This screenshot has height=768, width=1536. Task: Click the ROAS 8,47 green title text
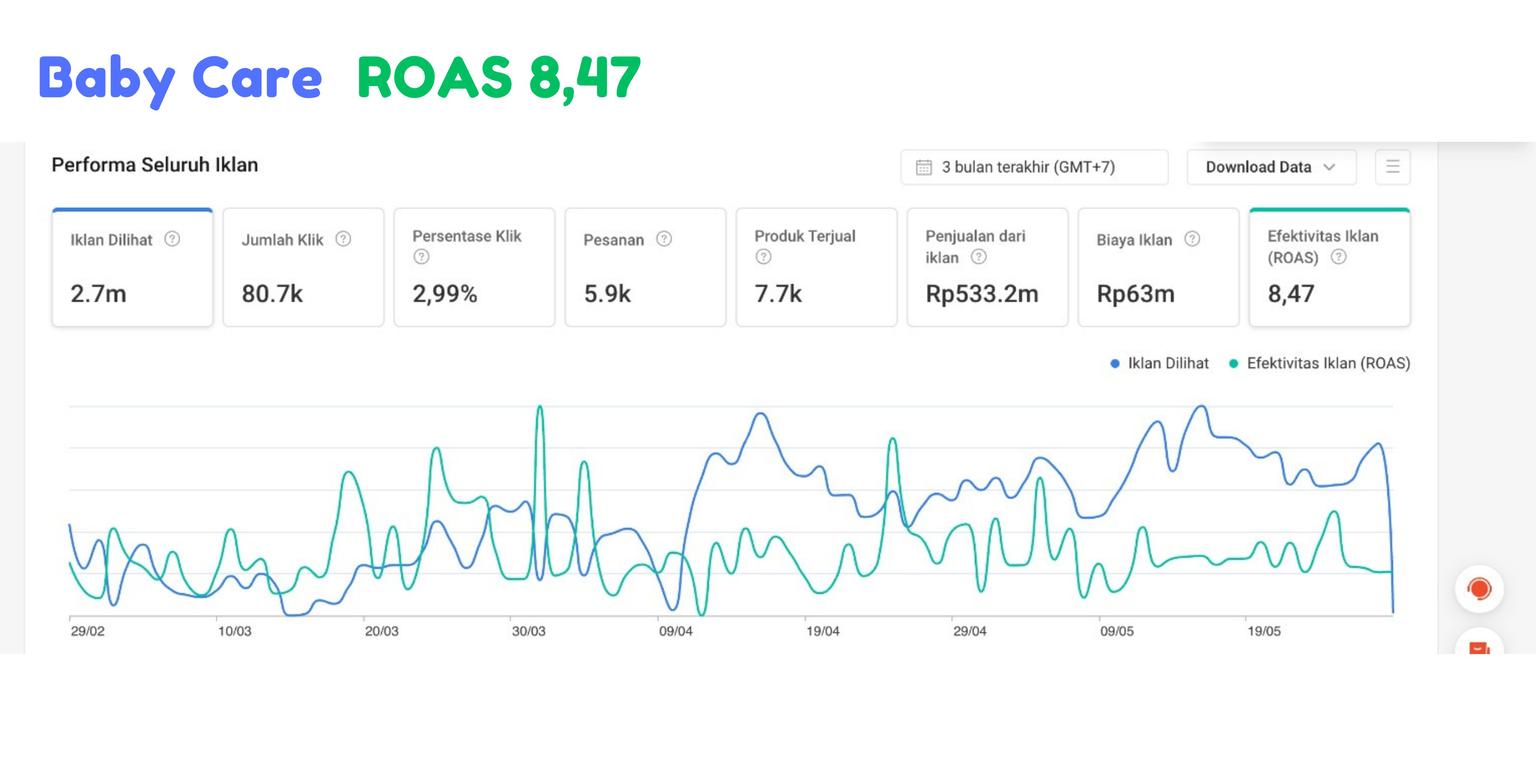(499, 79)
